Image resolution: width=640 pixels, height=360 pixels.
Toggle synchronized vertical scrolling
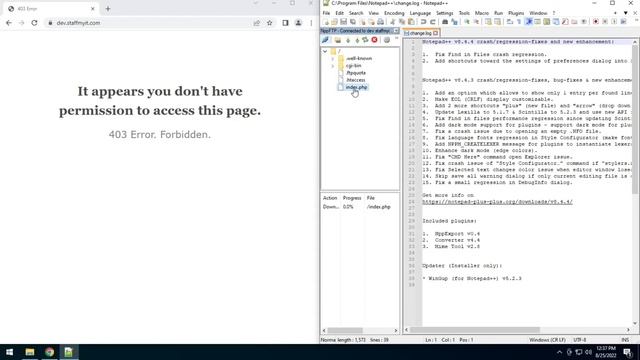[488, 22]
